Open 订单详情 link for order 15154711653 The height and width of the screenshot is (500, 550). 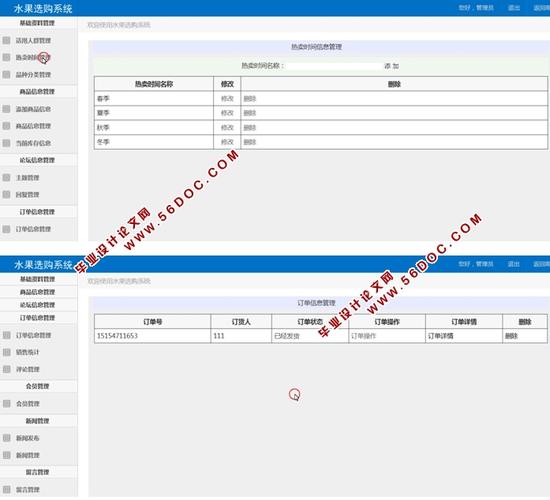click(x=441, y=336)
